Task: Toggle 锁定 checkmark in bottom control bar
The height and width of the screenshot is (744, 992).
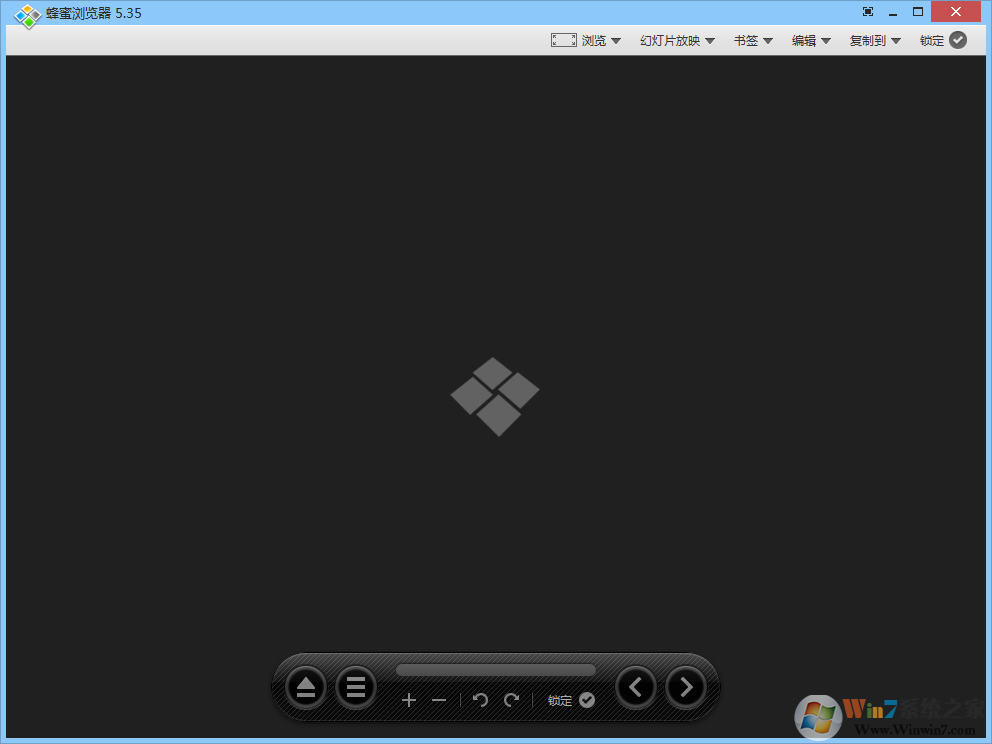Action: 587,700
